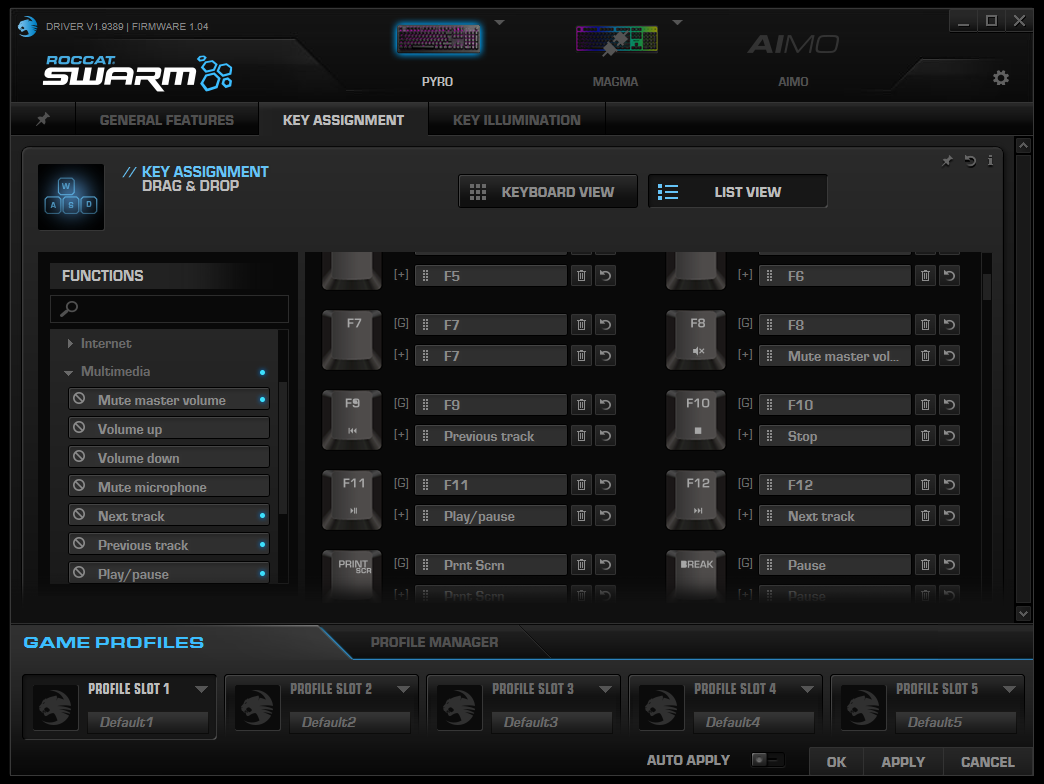Reset the Pause [G] assignment
Screen dimensions: 1044x784
tap(949, 565)
